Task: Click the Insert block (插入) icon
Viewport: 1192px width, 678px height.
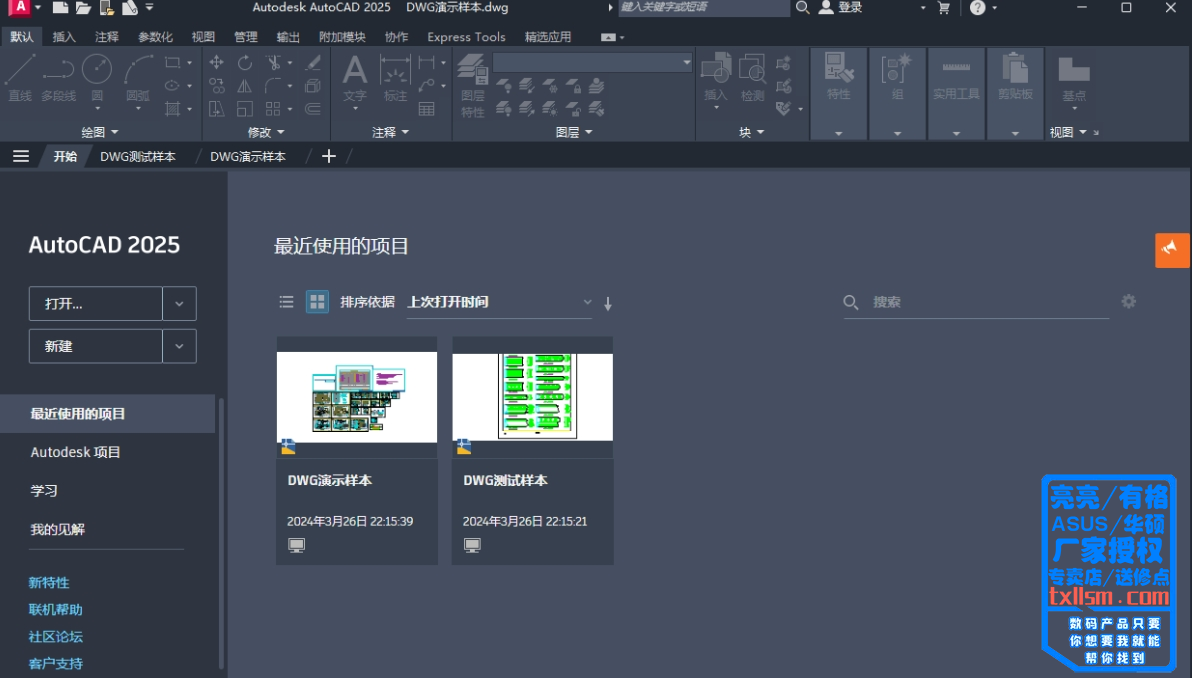Action: coord(715,68)
